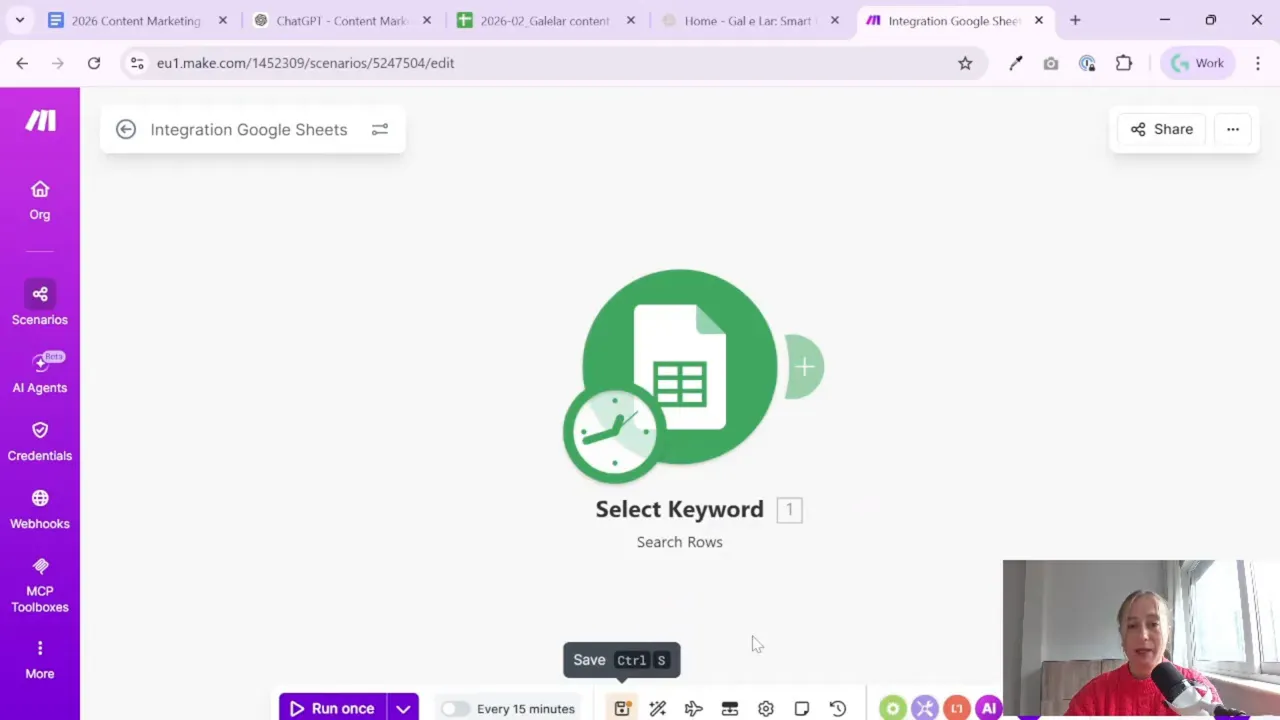Reload the page
1280x720 pixels.
coord(94,63)
